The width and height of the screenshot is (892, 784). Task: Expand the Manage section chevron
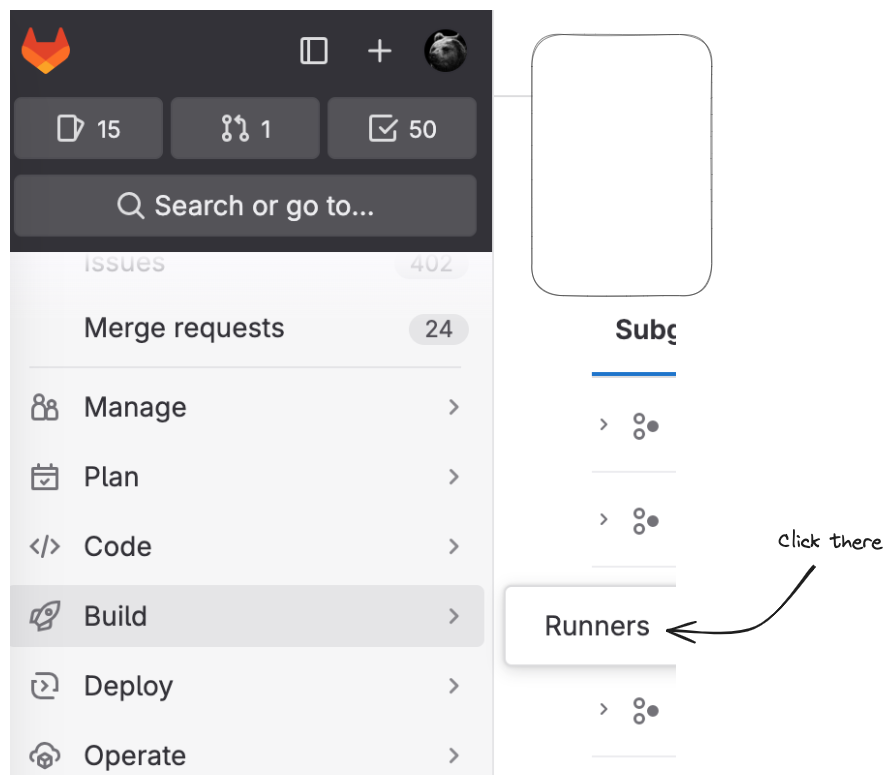point(453,407)
